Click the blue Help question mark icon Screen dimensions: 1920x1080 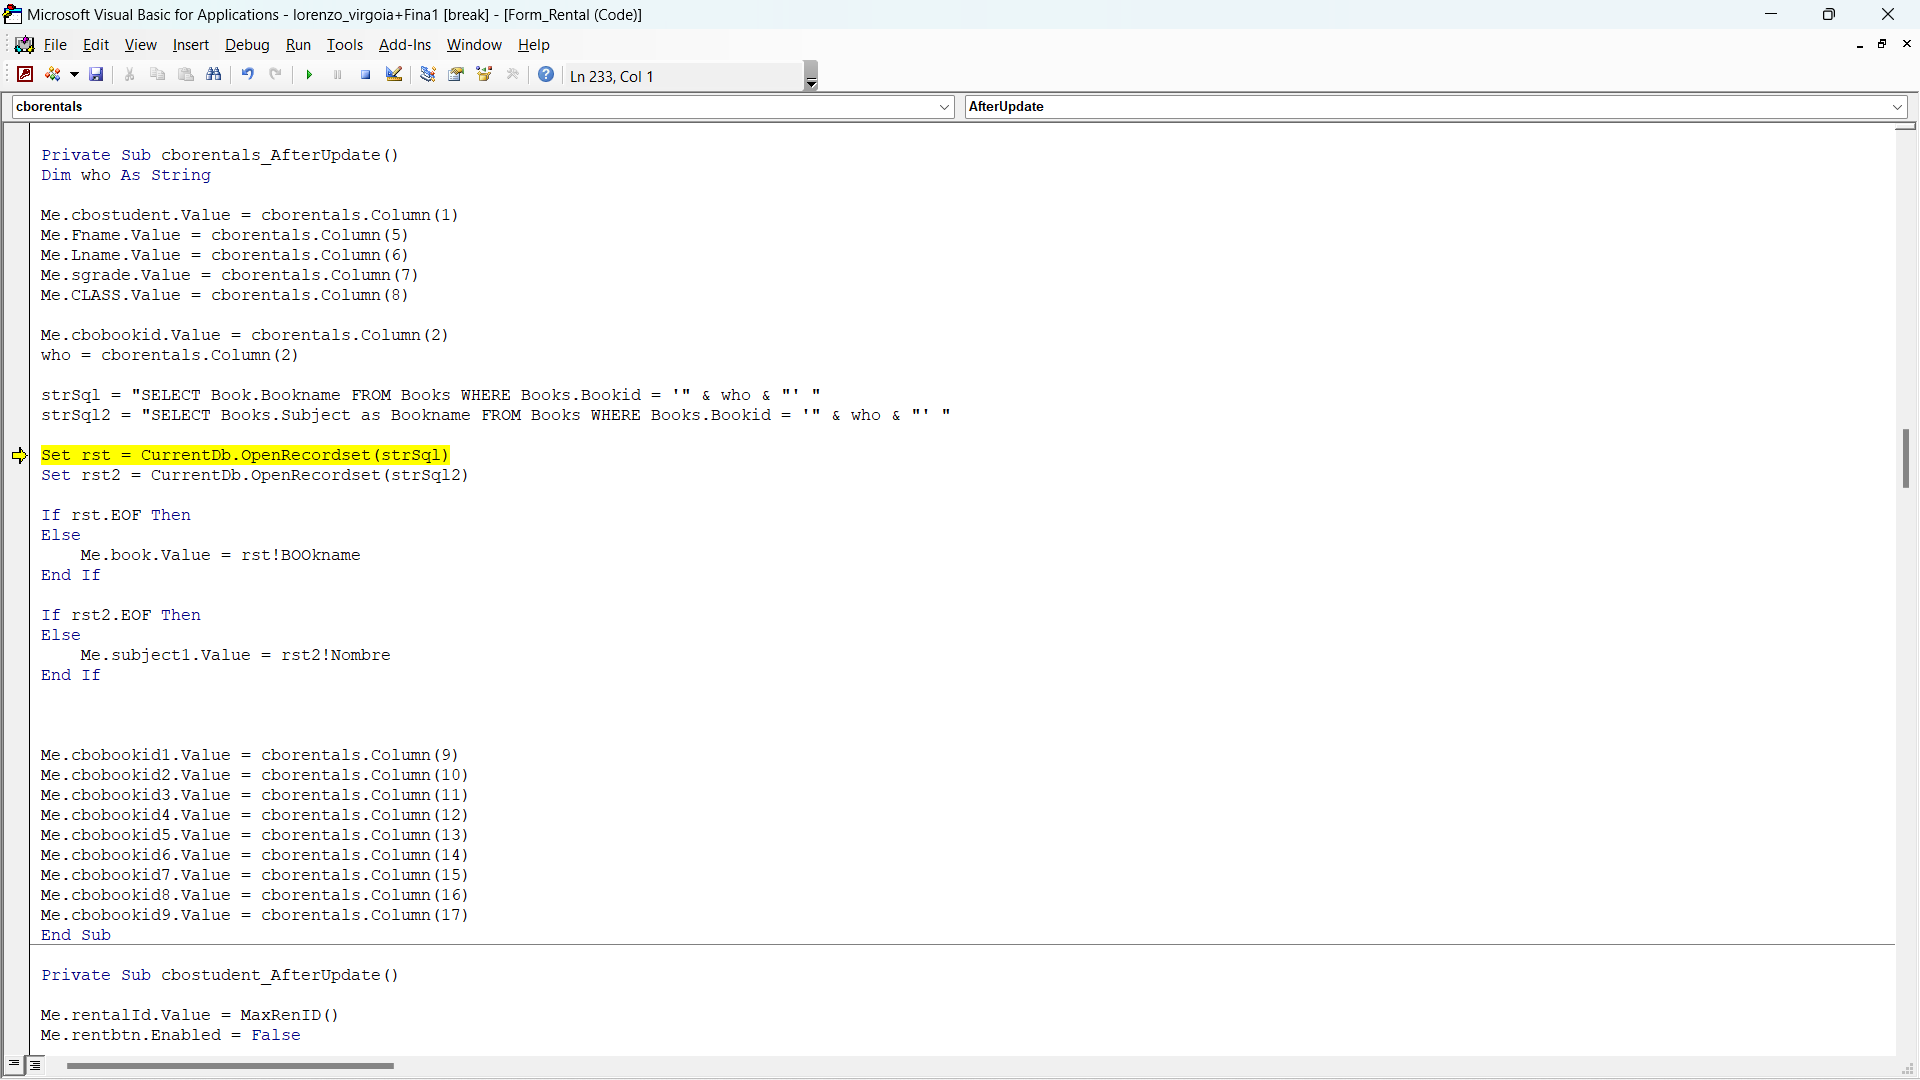[x=546, y=75]
